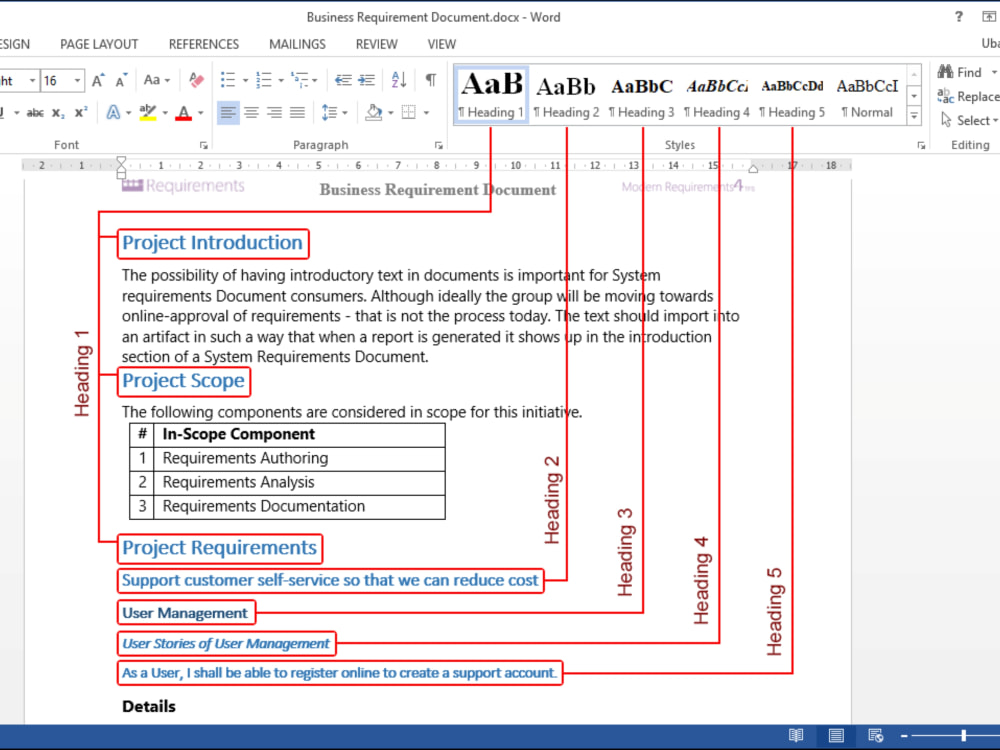Open the MAILINGS ribbon tab

(297, 44)
